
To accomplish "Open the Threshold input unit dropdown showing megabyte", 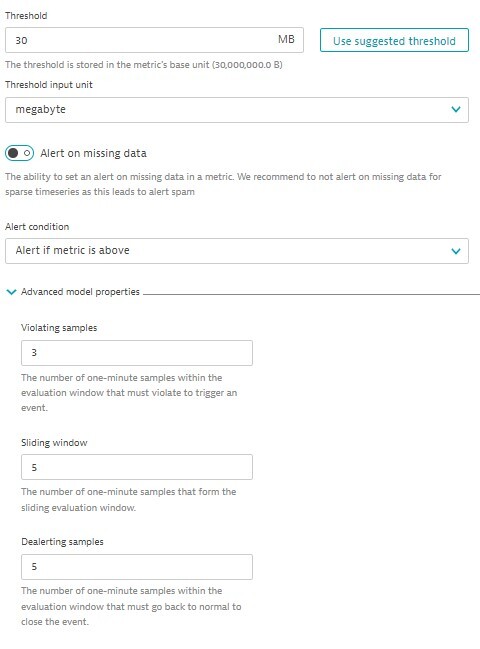I will [237, 110].
